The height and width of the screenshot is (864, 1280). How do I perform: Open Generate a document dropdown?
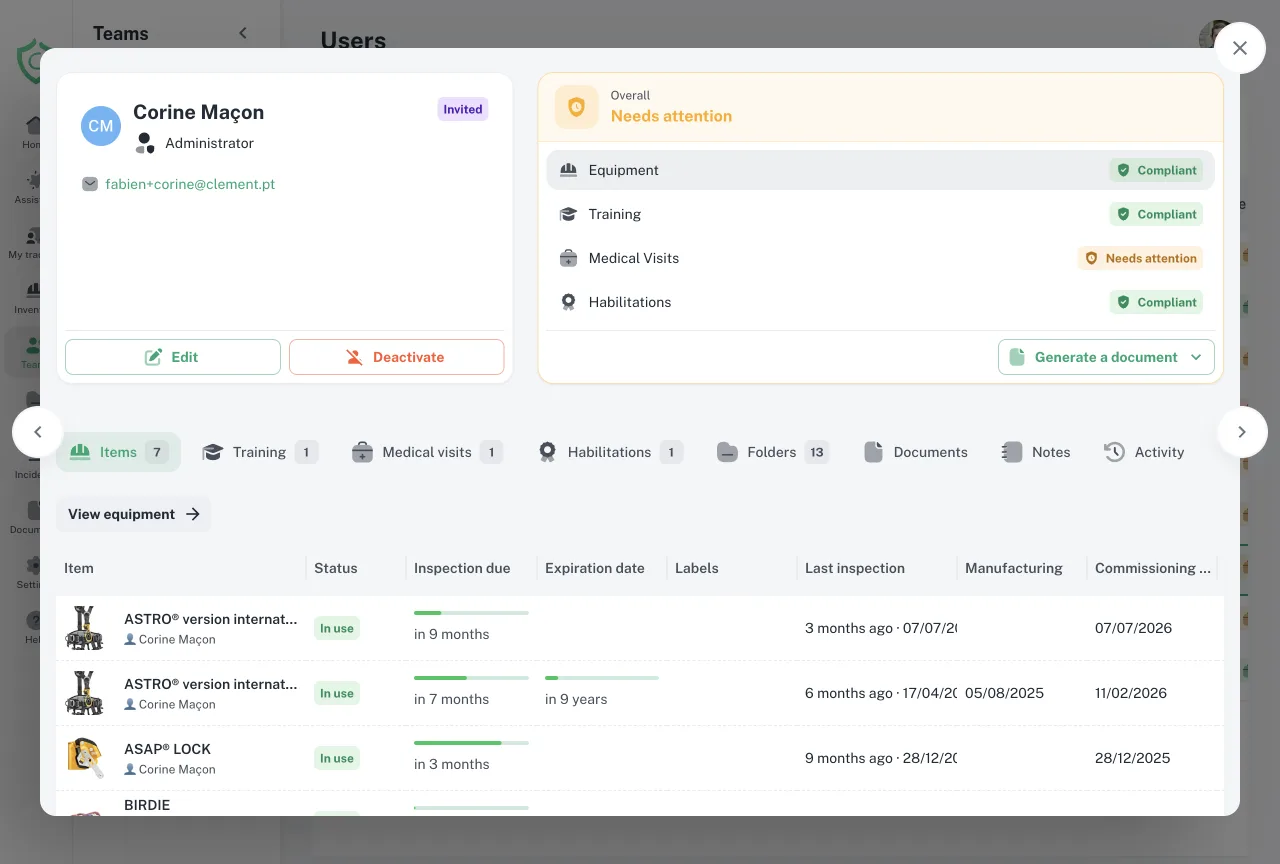pos(1106,357)
